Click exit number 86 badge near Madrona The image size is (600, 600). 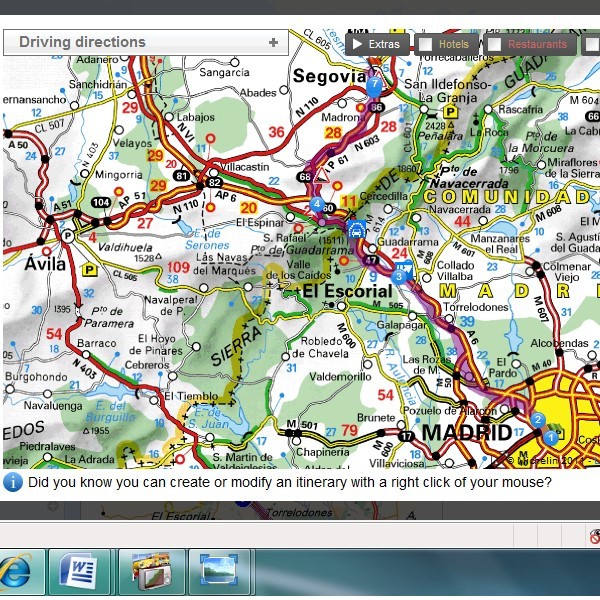pyautogui.click(x=377, y=108)
